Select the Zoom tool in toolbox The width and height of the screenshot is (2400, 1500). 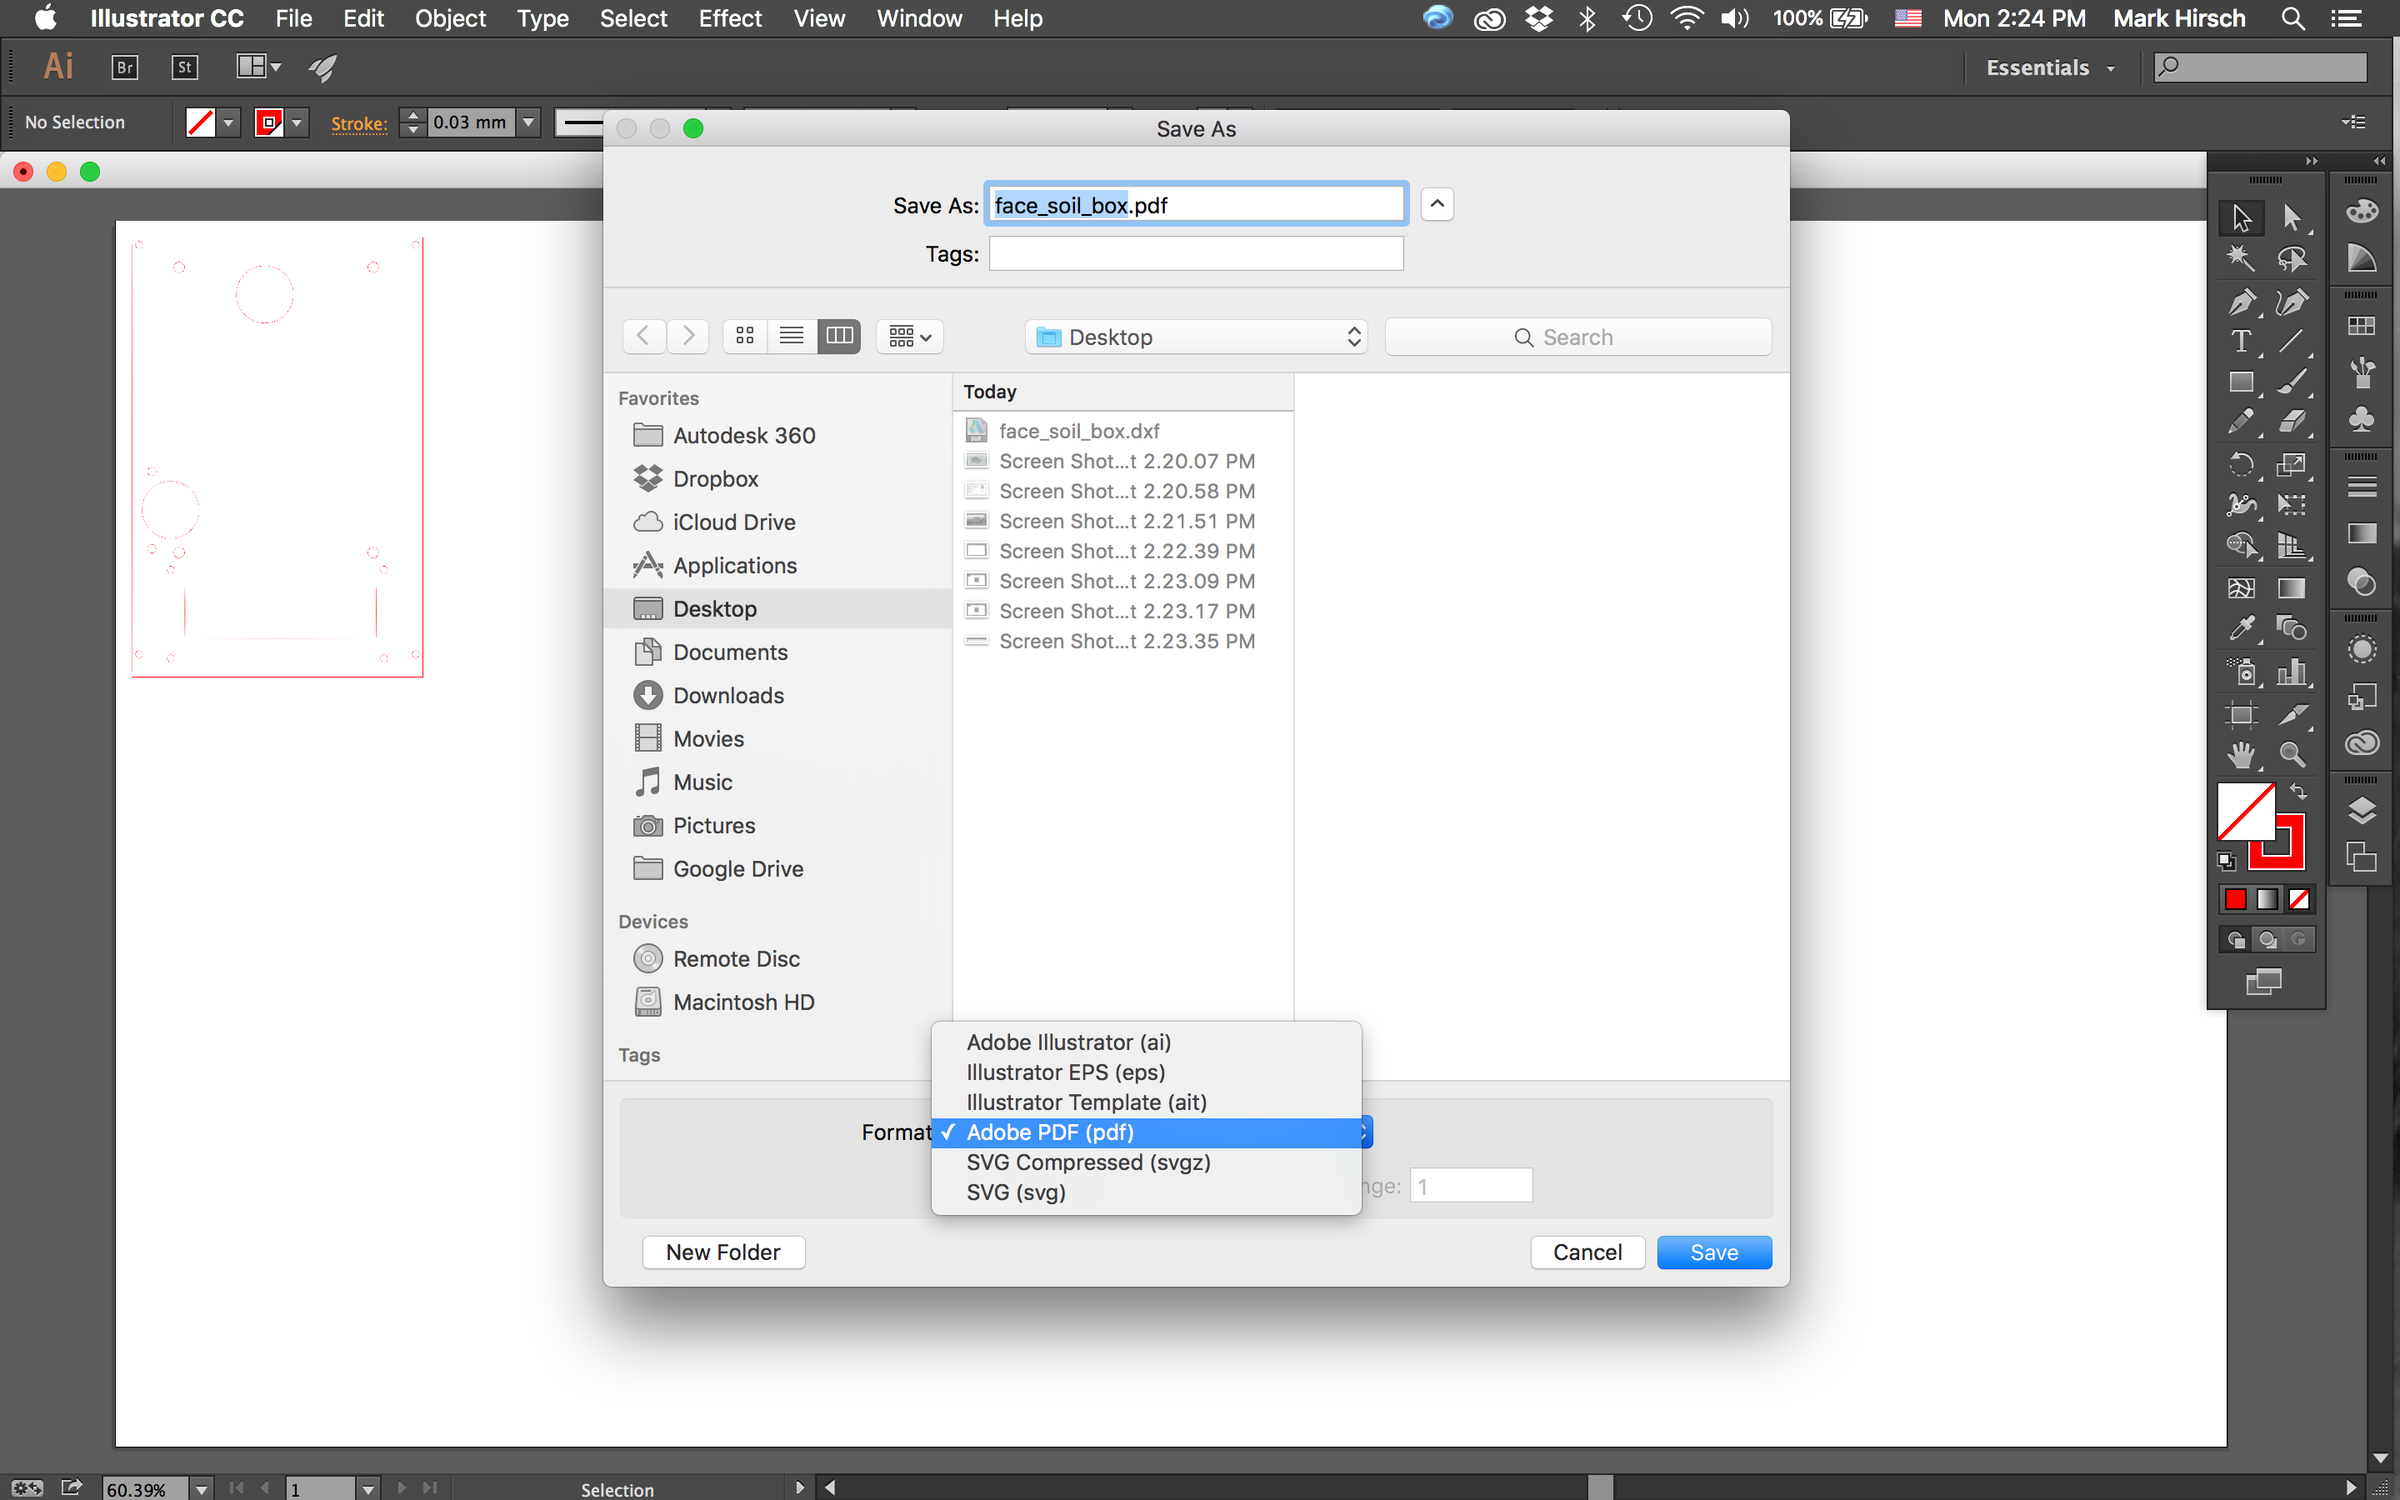(x=2292, y=754)
